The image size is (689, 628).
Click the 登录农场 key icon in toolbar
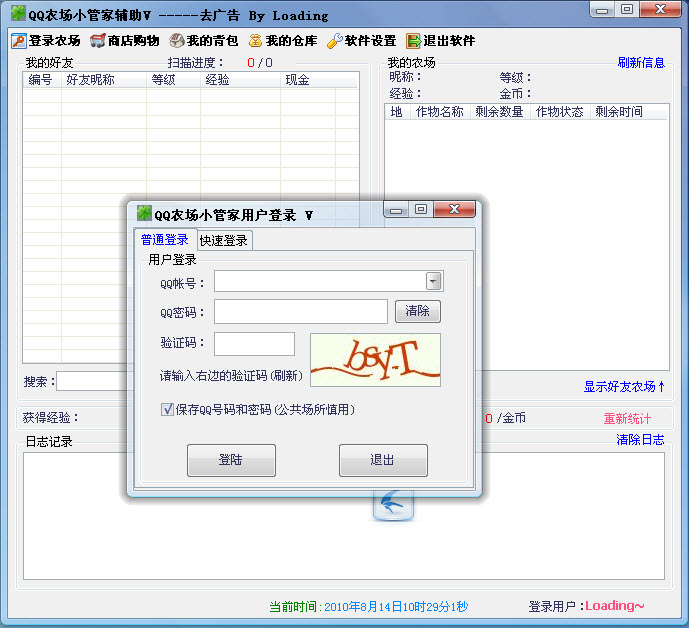(19, 41)
